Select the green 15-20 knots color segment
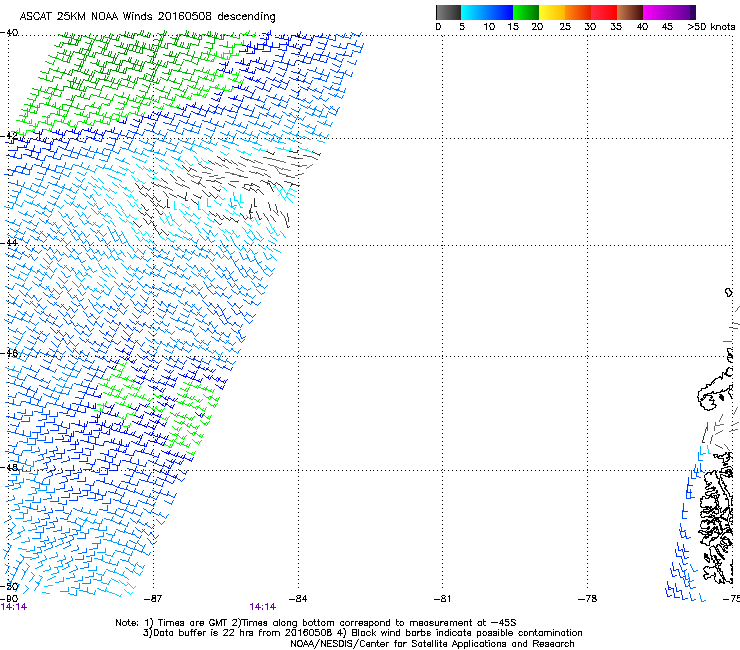 [x=526, y=12]
